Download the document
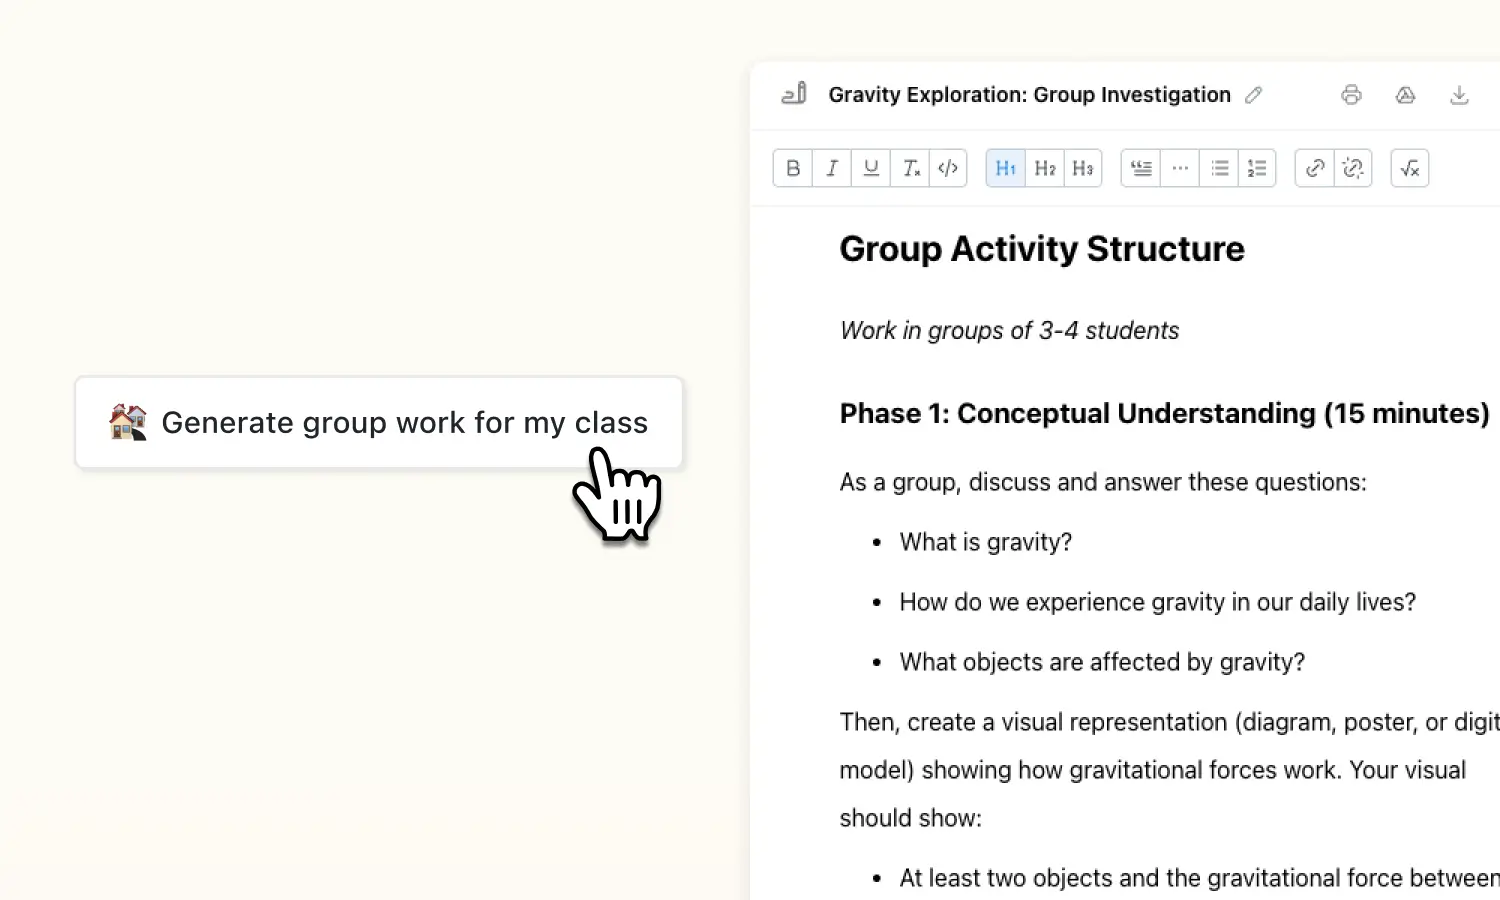Screen dimensions: 1500x900 click(1460, 94)
